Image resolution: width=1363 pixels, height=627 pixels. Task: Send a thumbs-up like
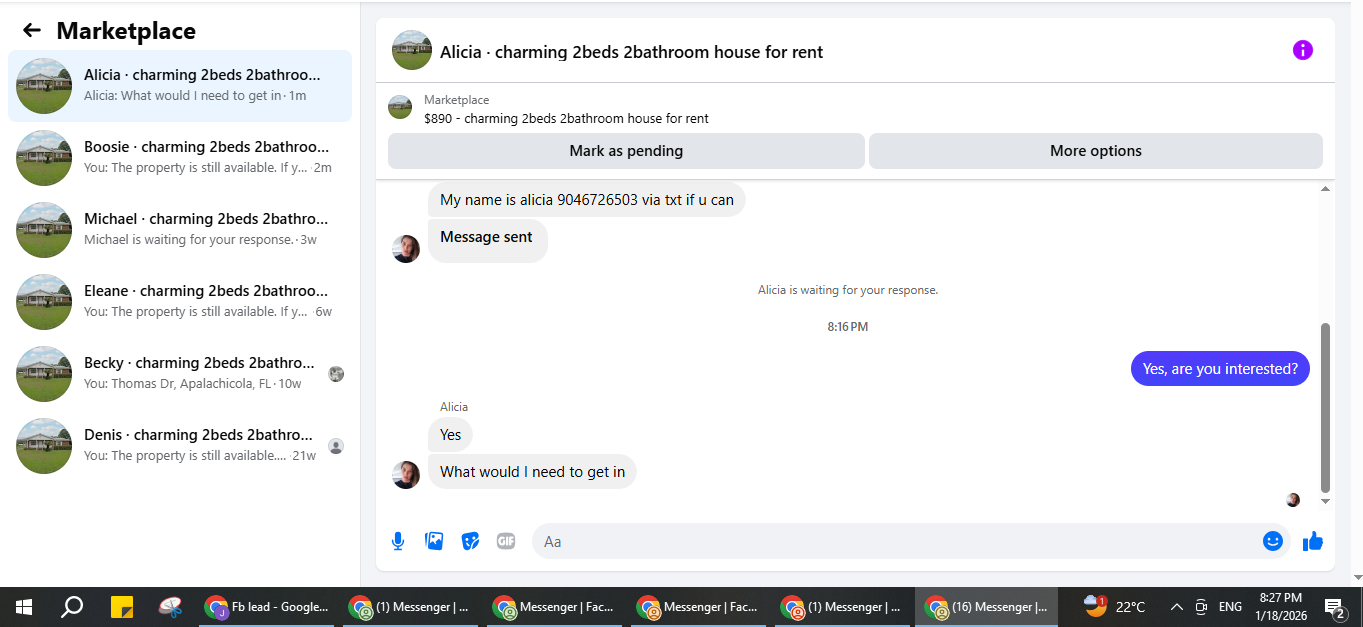pyautogui.click(x=1313, y=541)
